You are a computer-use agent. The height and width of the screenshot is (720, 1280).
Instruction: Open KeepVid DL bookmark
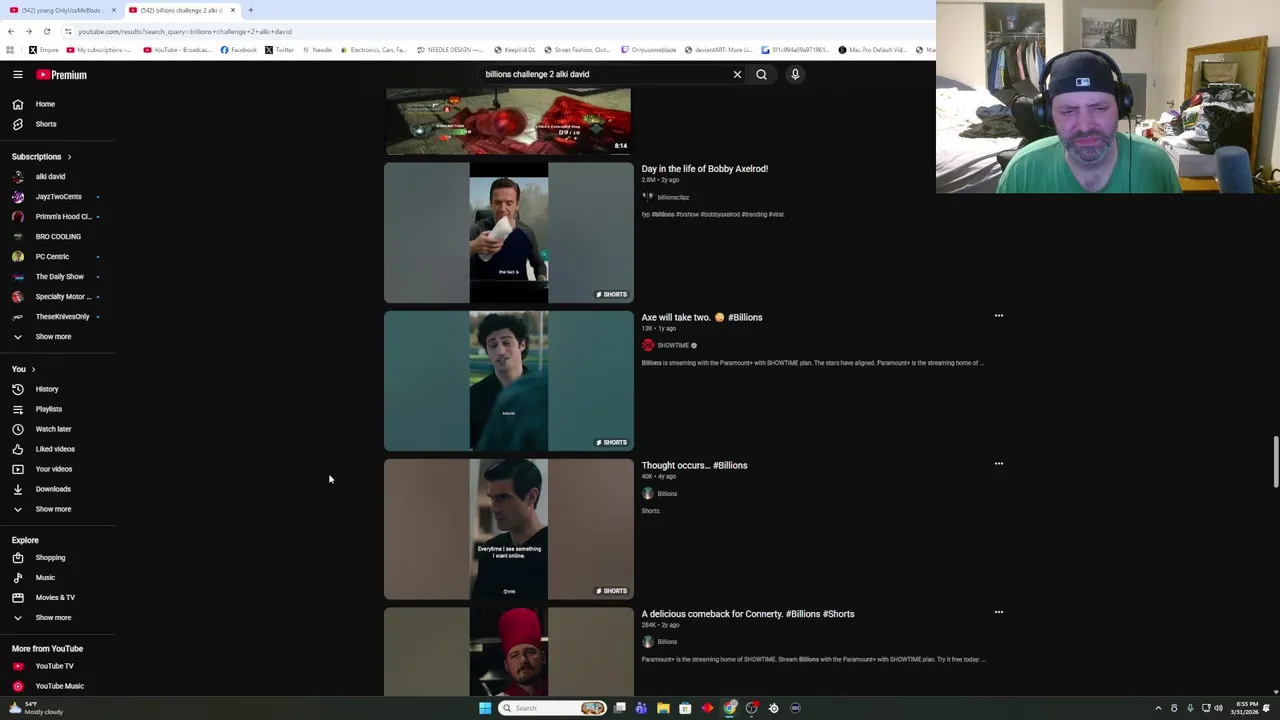[x=515, y=50]
